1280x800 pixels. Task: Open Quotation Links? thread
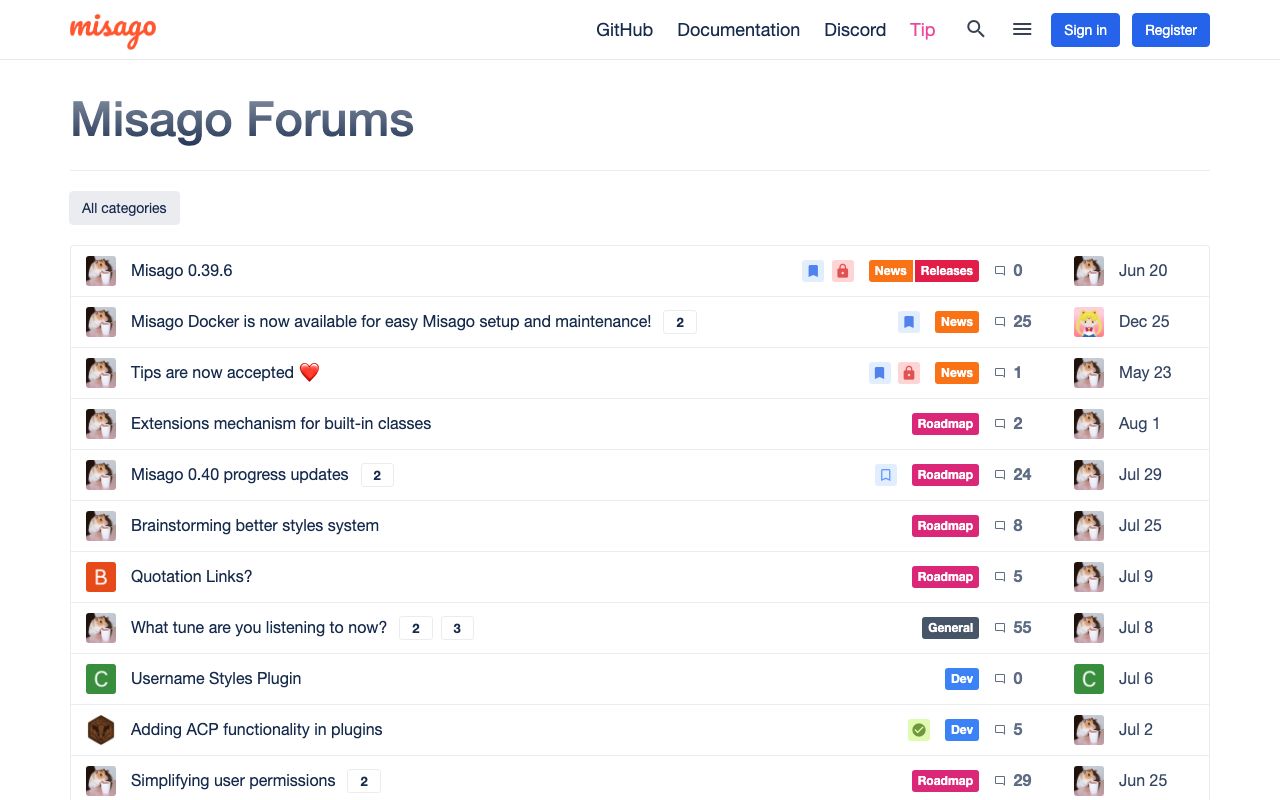(x=192, y=577)
